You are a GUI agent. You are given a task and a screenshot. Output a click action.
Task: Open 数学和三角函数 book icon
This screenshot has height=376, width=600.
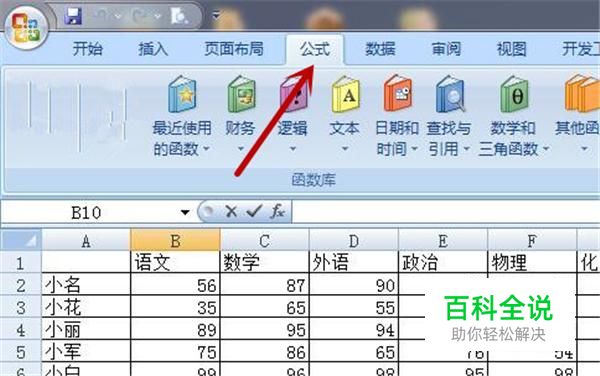[x=514, y=94]
